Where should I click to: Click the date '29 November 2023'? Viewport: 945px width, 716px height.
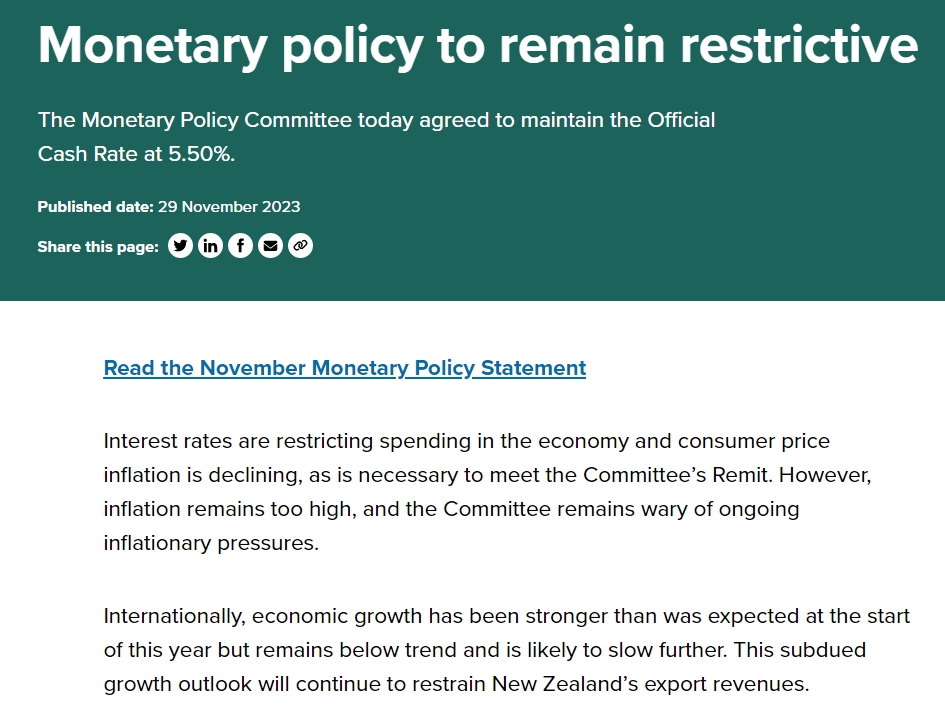point(229,207)
